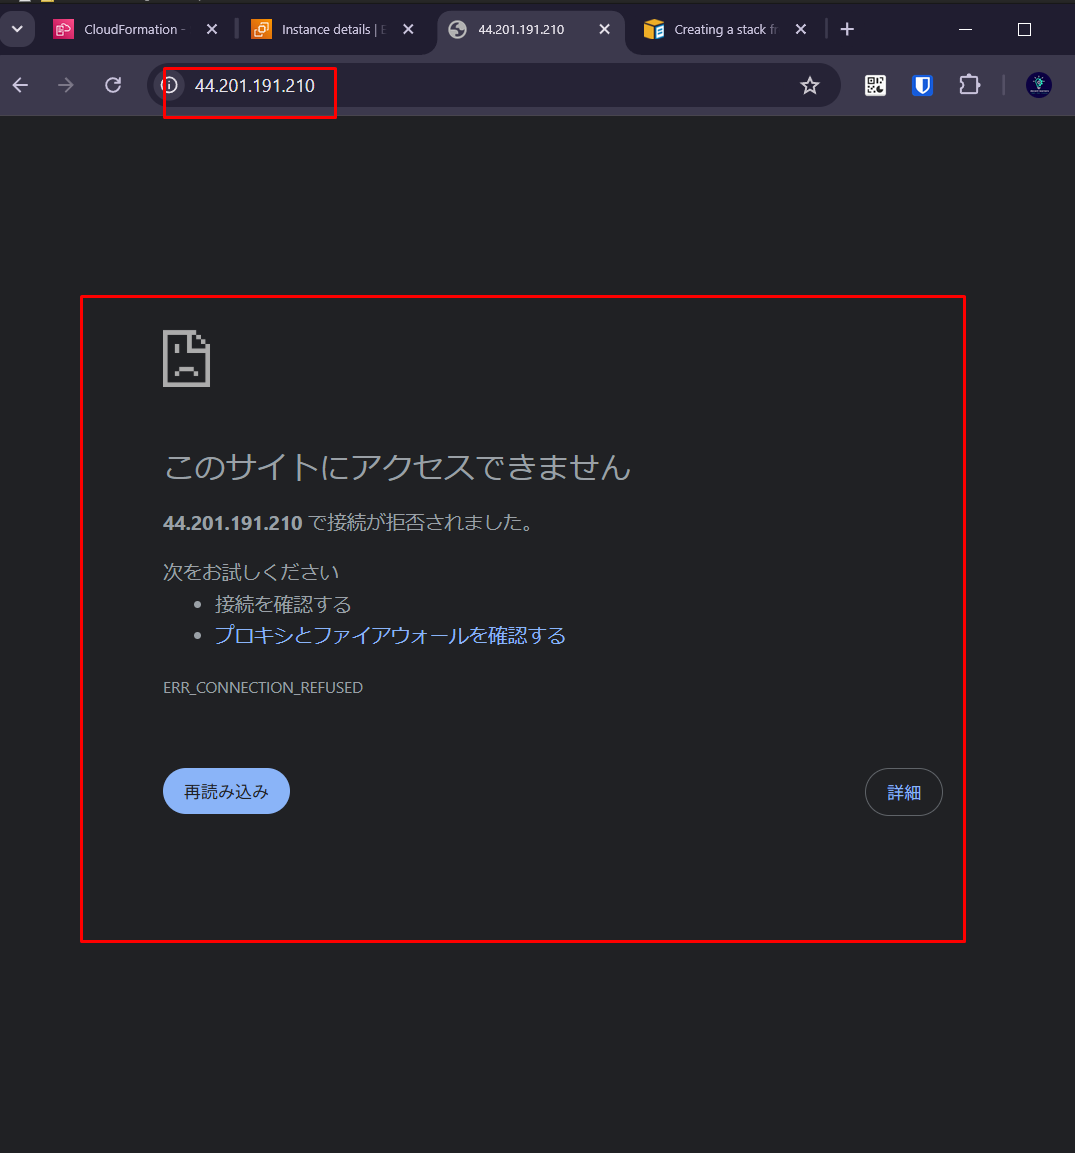The image size is (1075, 1153).
Task: Switch to the Instance details tab
Action: coord(328,30)
